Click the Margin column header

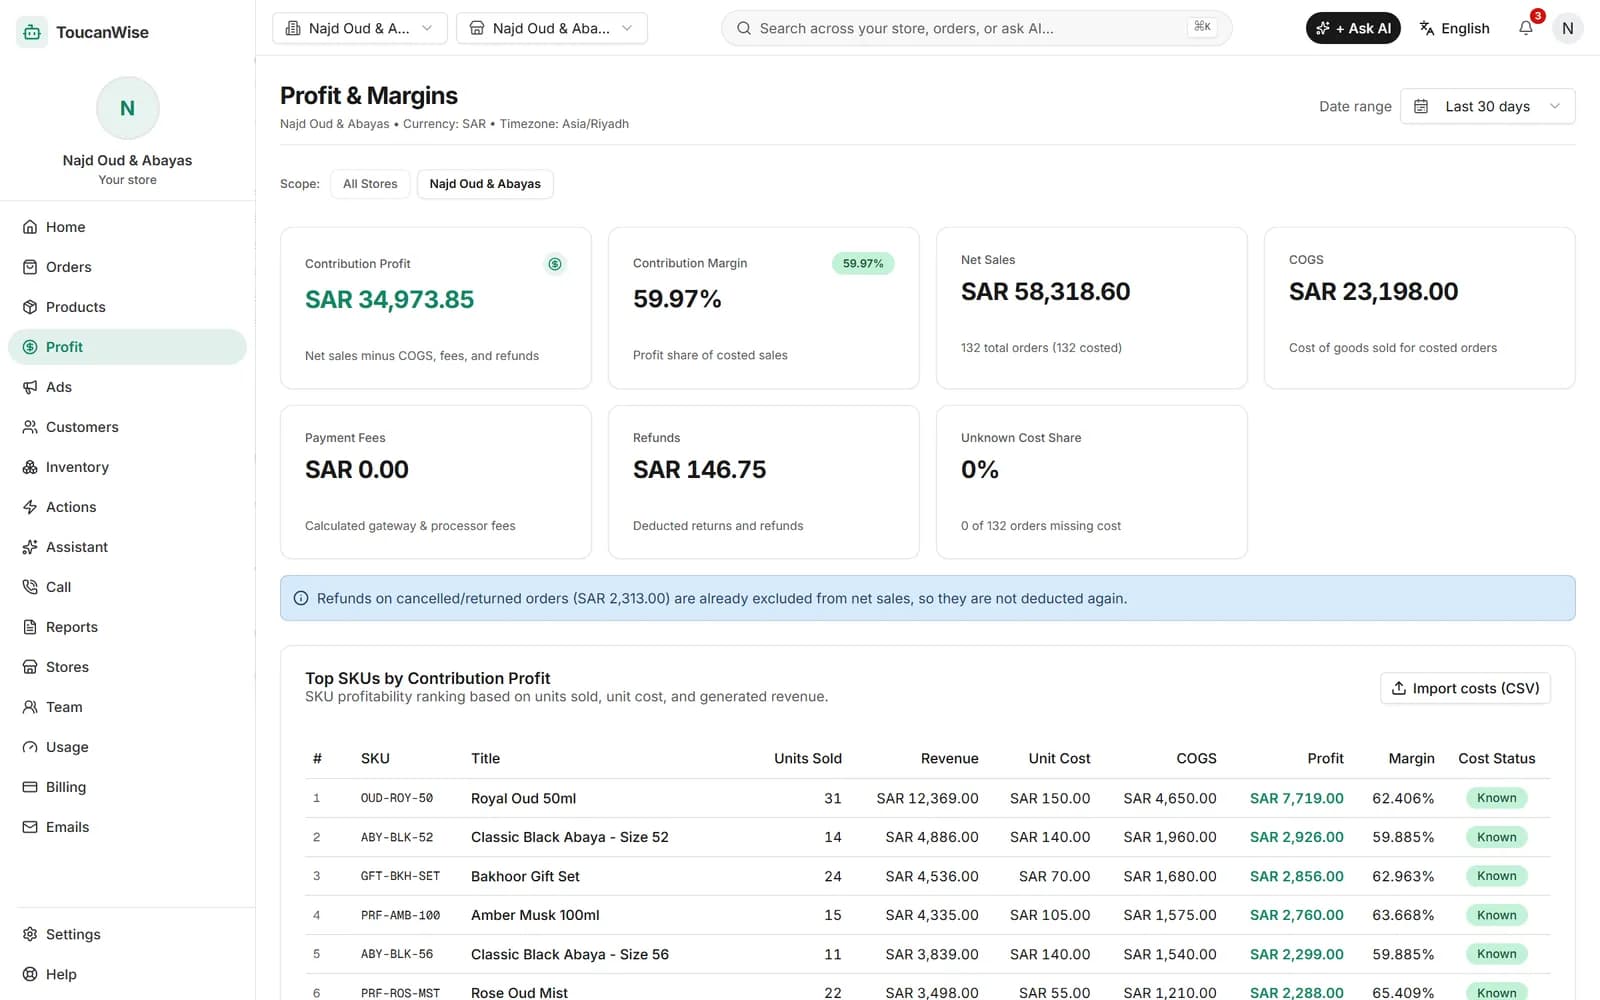1411,759
